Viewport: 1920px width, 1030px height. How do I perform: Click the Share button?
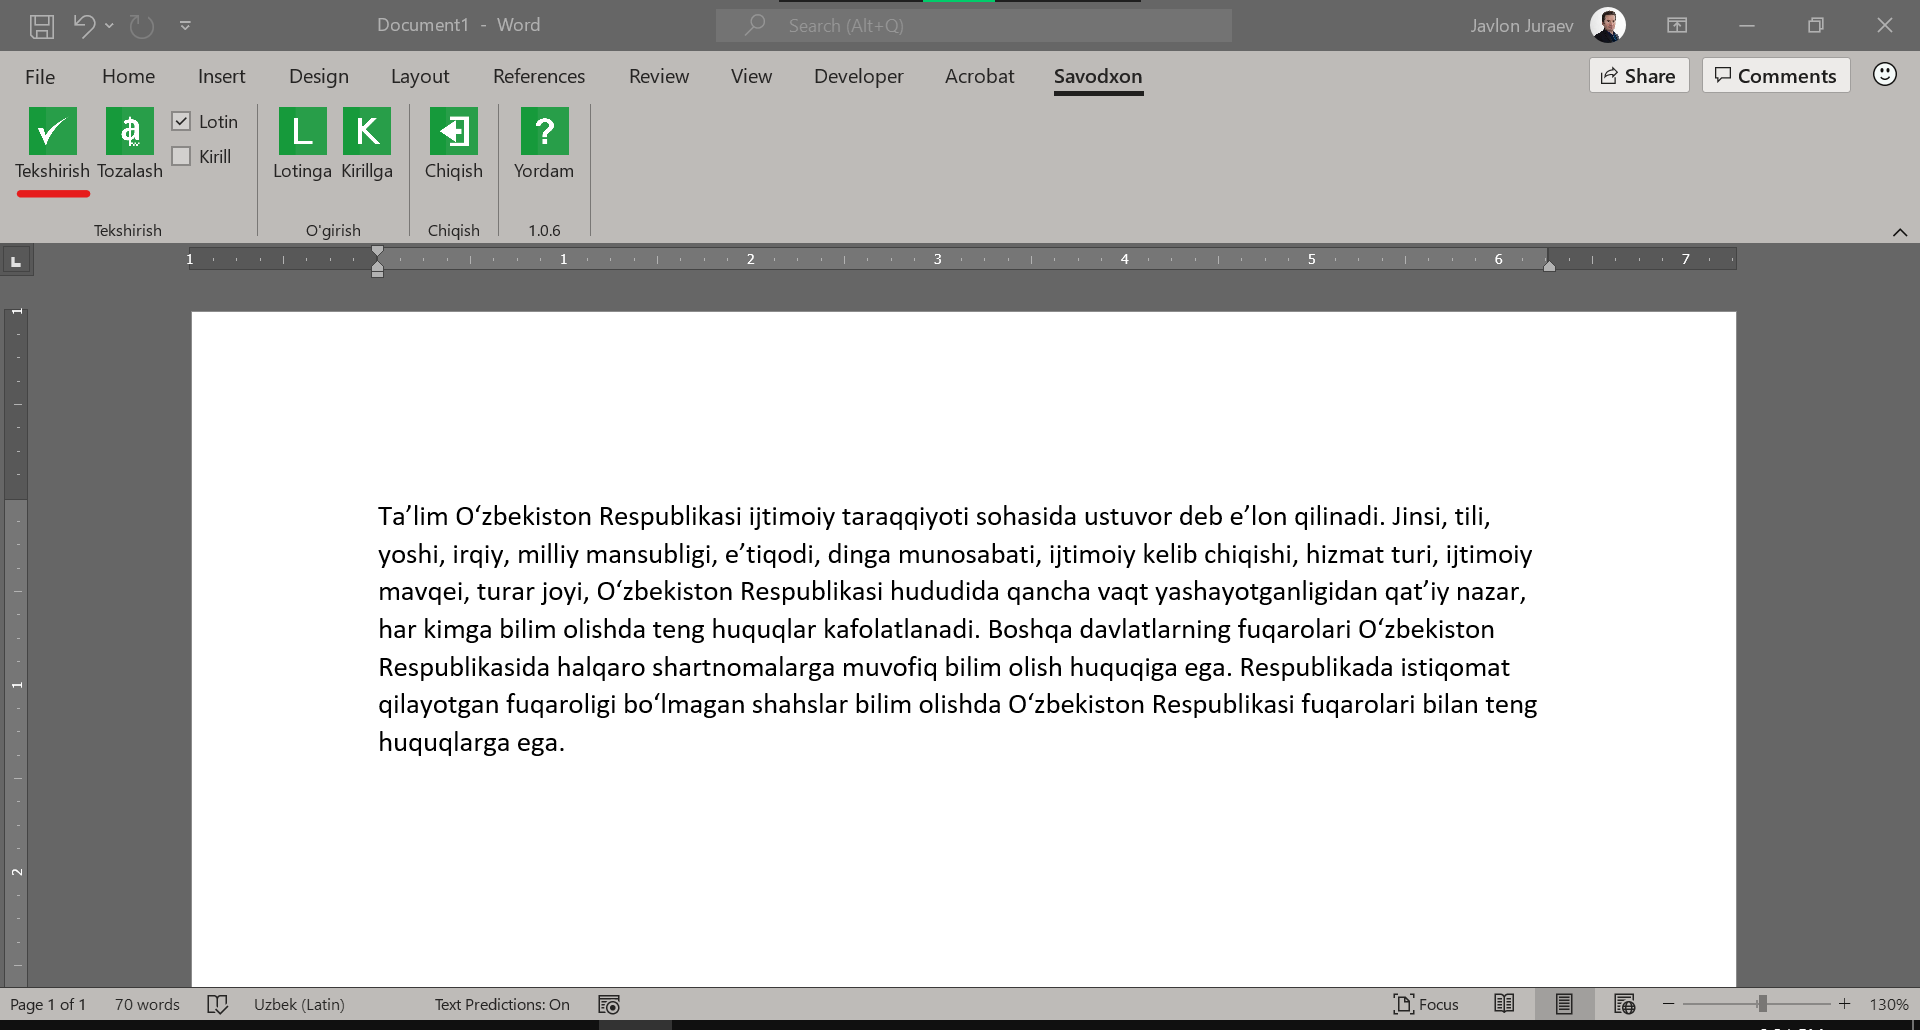[x=1638, y=76]
